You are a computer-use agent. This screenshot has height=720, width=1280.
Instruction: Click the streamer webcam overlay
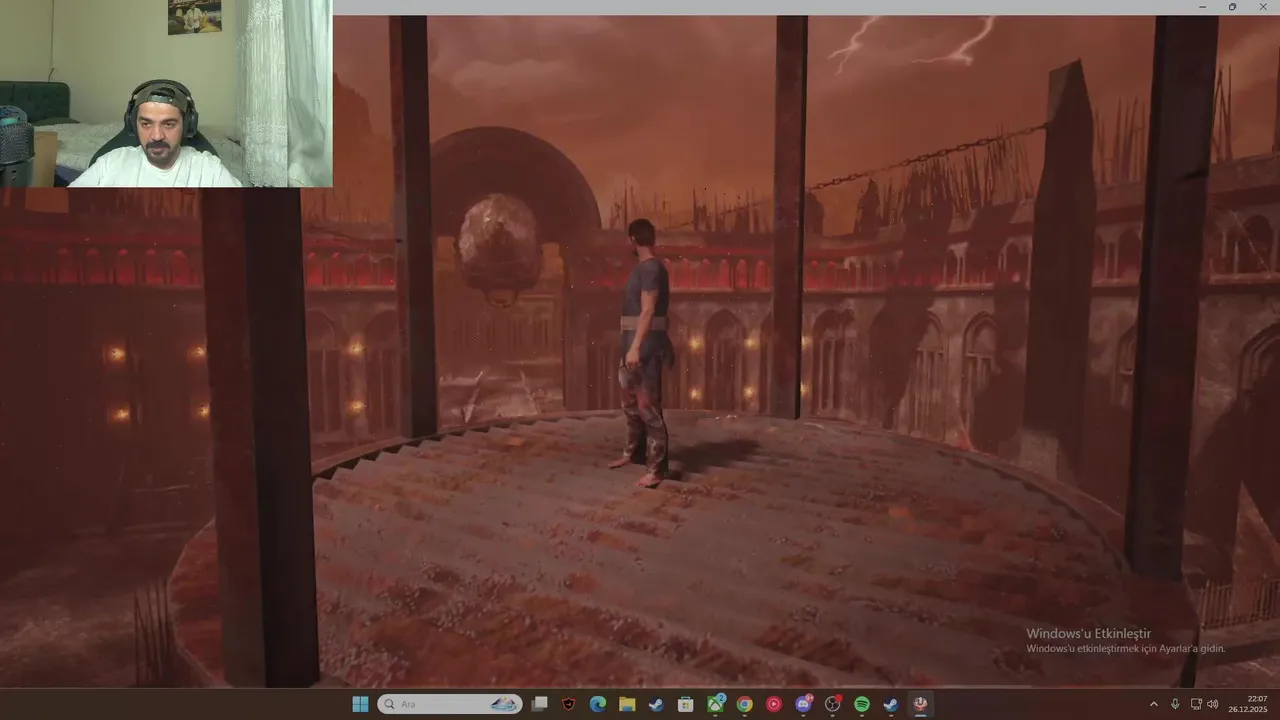click(166, 93)
